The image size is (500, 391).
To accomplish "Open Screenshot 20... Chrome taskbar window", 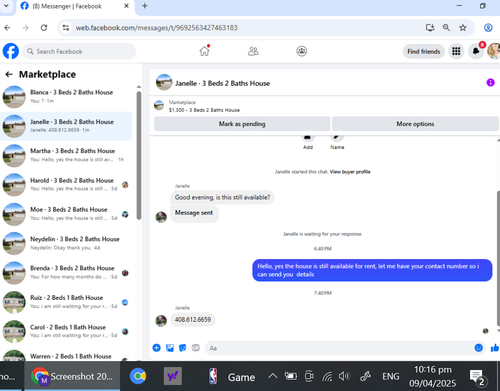I will pos(72,376).
